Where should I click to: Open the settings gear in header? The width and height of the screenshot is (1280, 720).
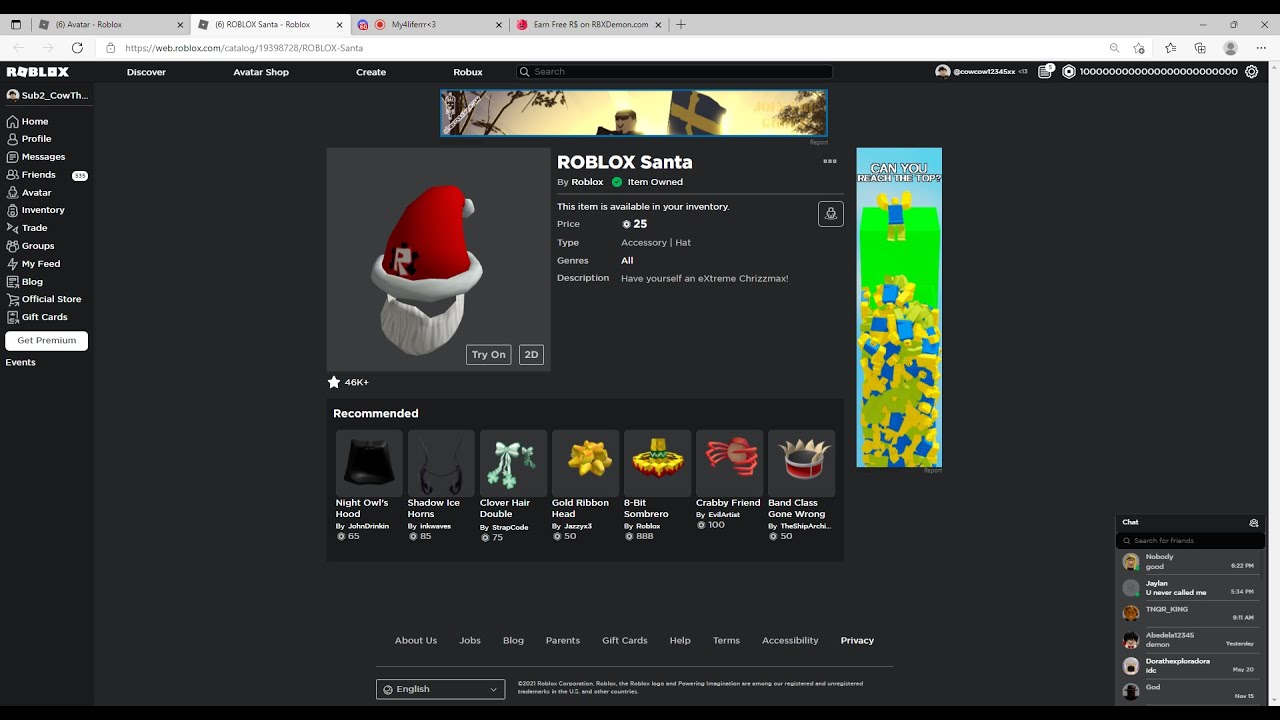pyautogui.click(x=1251, y=72)
